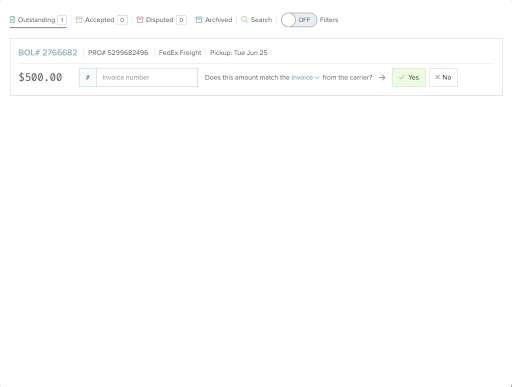Click the green checkmark in Yes button
Image resolution: width=512 pixels, height=387 pixels.
(x=402, y=77)
